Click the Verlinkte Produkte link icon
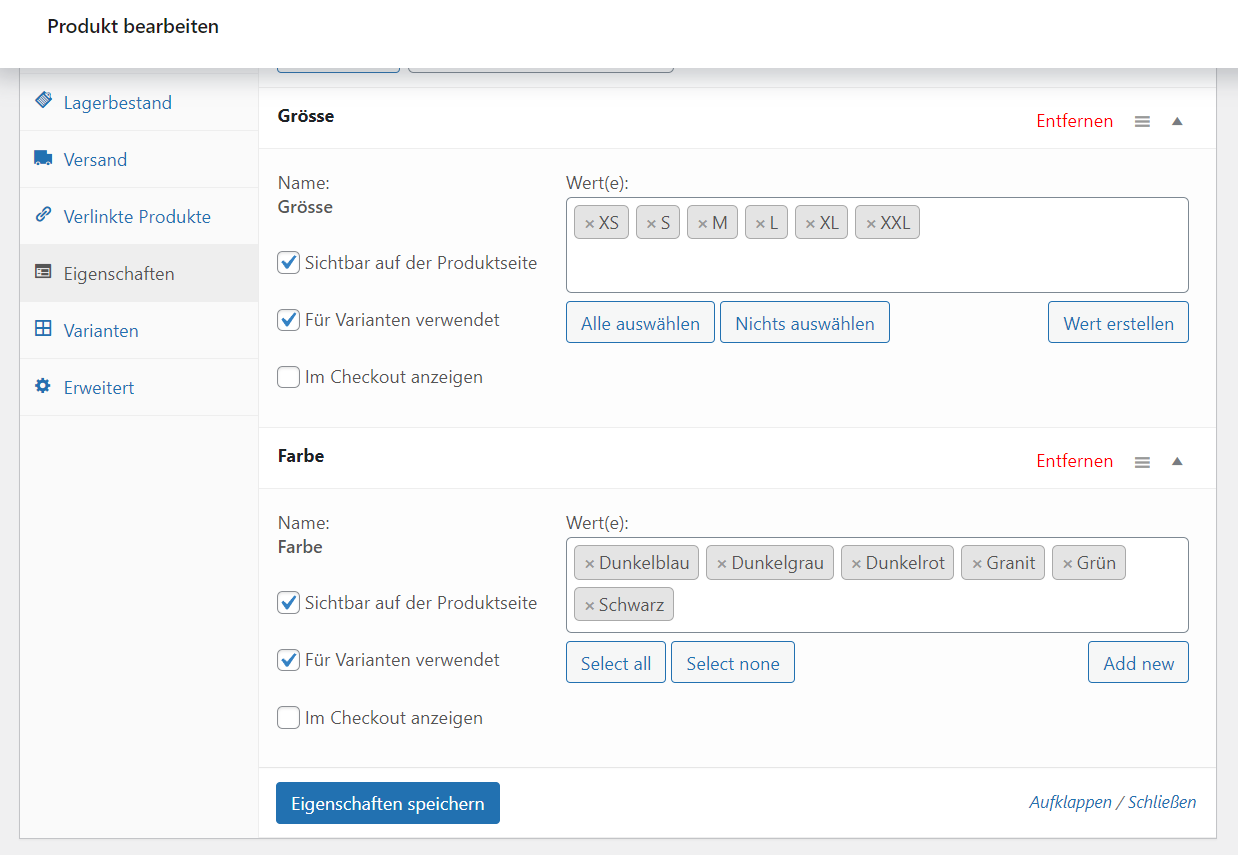The image size is (1238, 855). 43,215
